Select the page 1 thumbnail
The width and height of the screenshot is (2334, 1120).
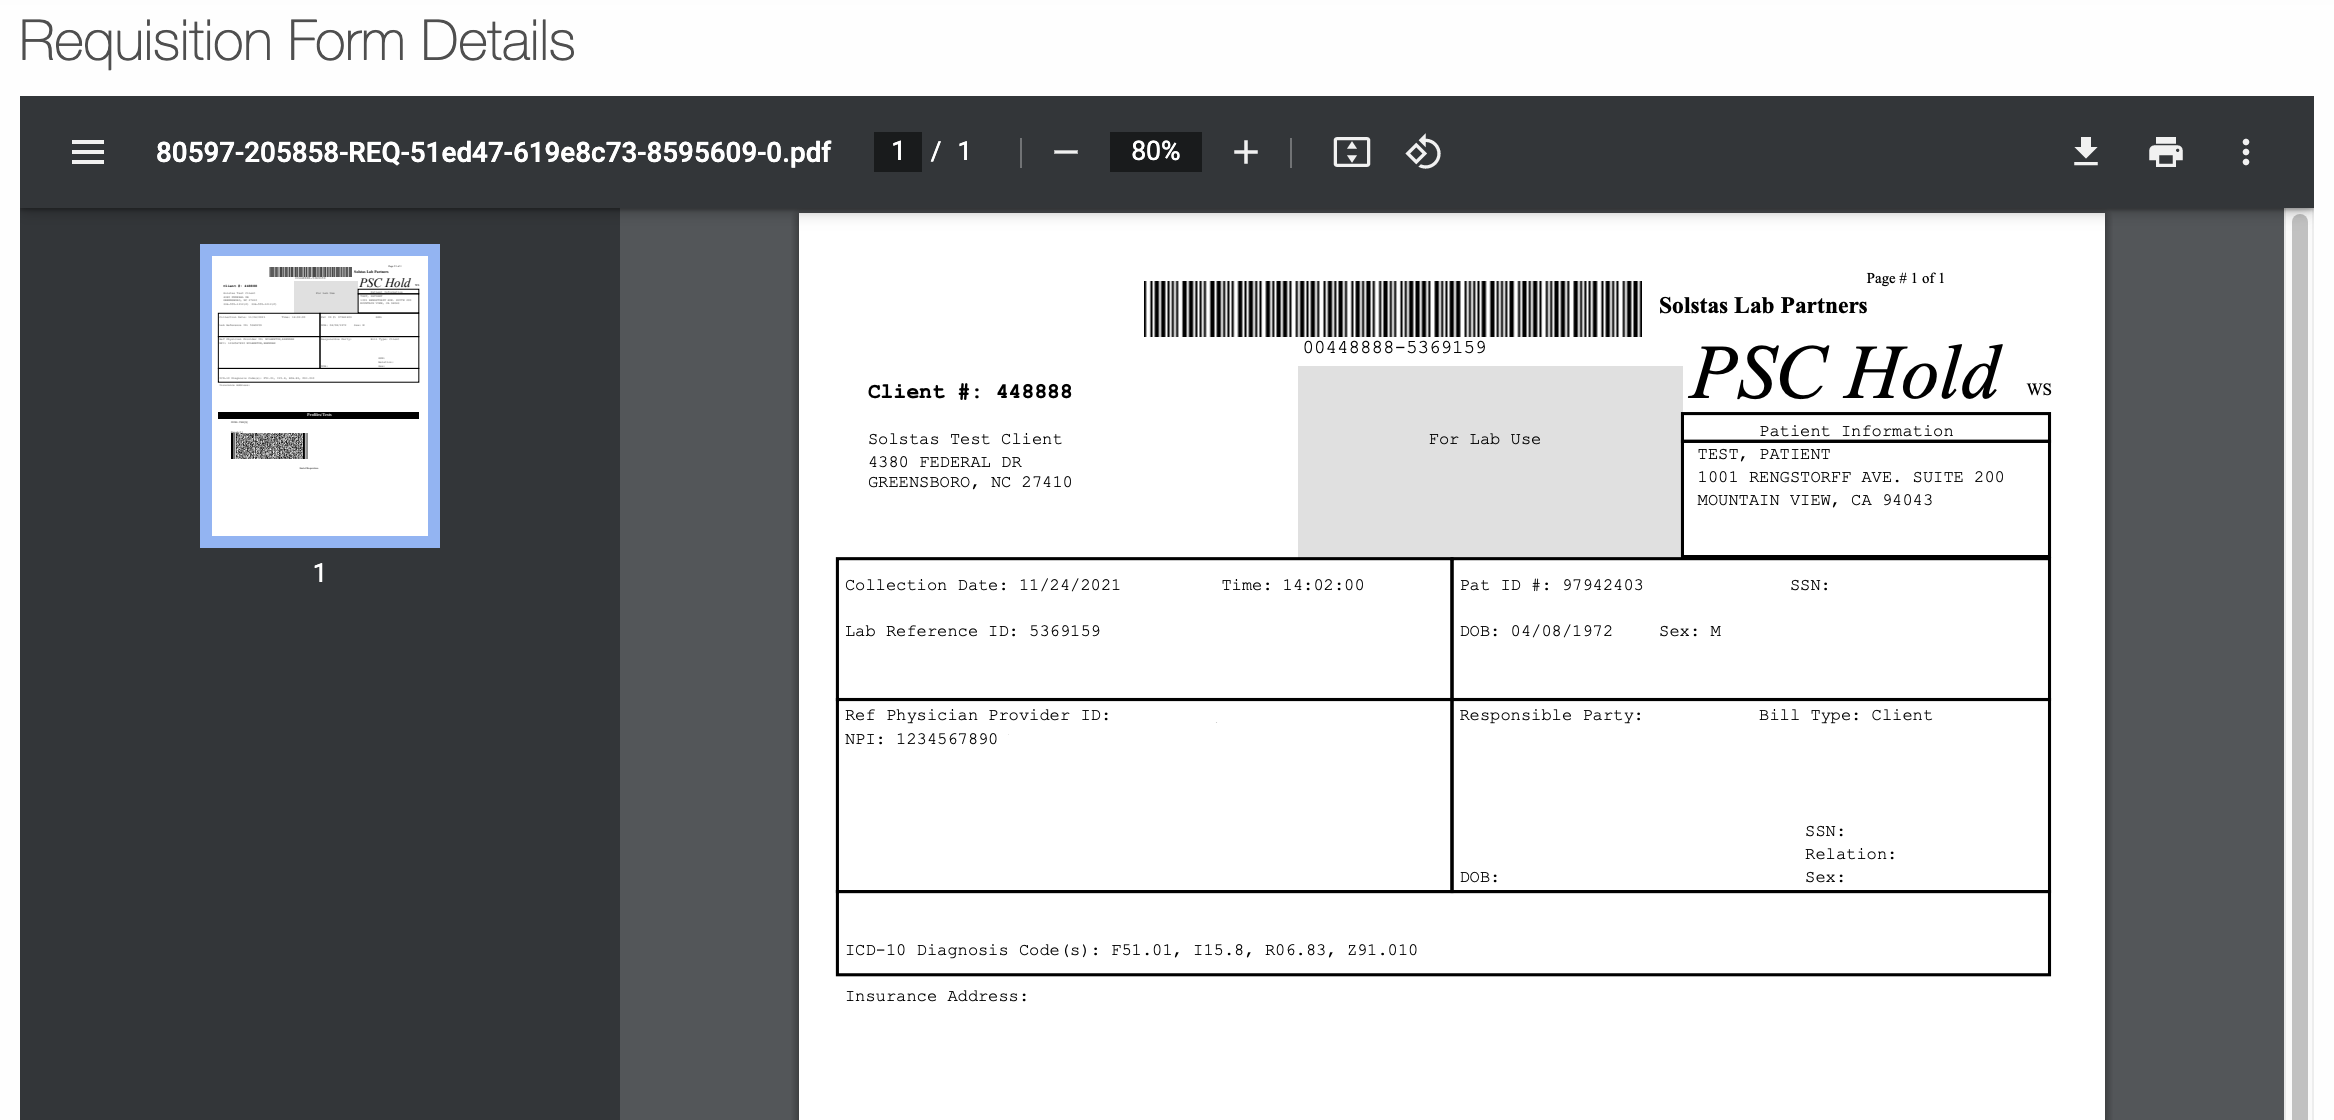point(320,396)
